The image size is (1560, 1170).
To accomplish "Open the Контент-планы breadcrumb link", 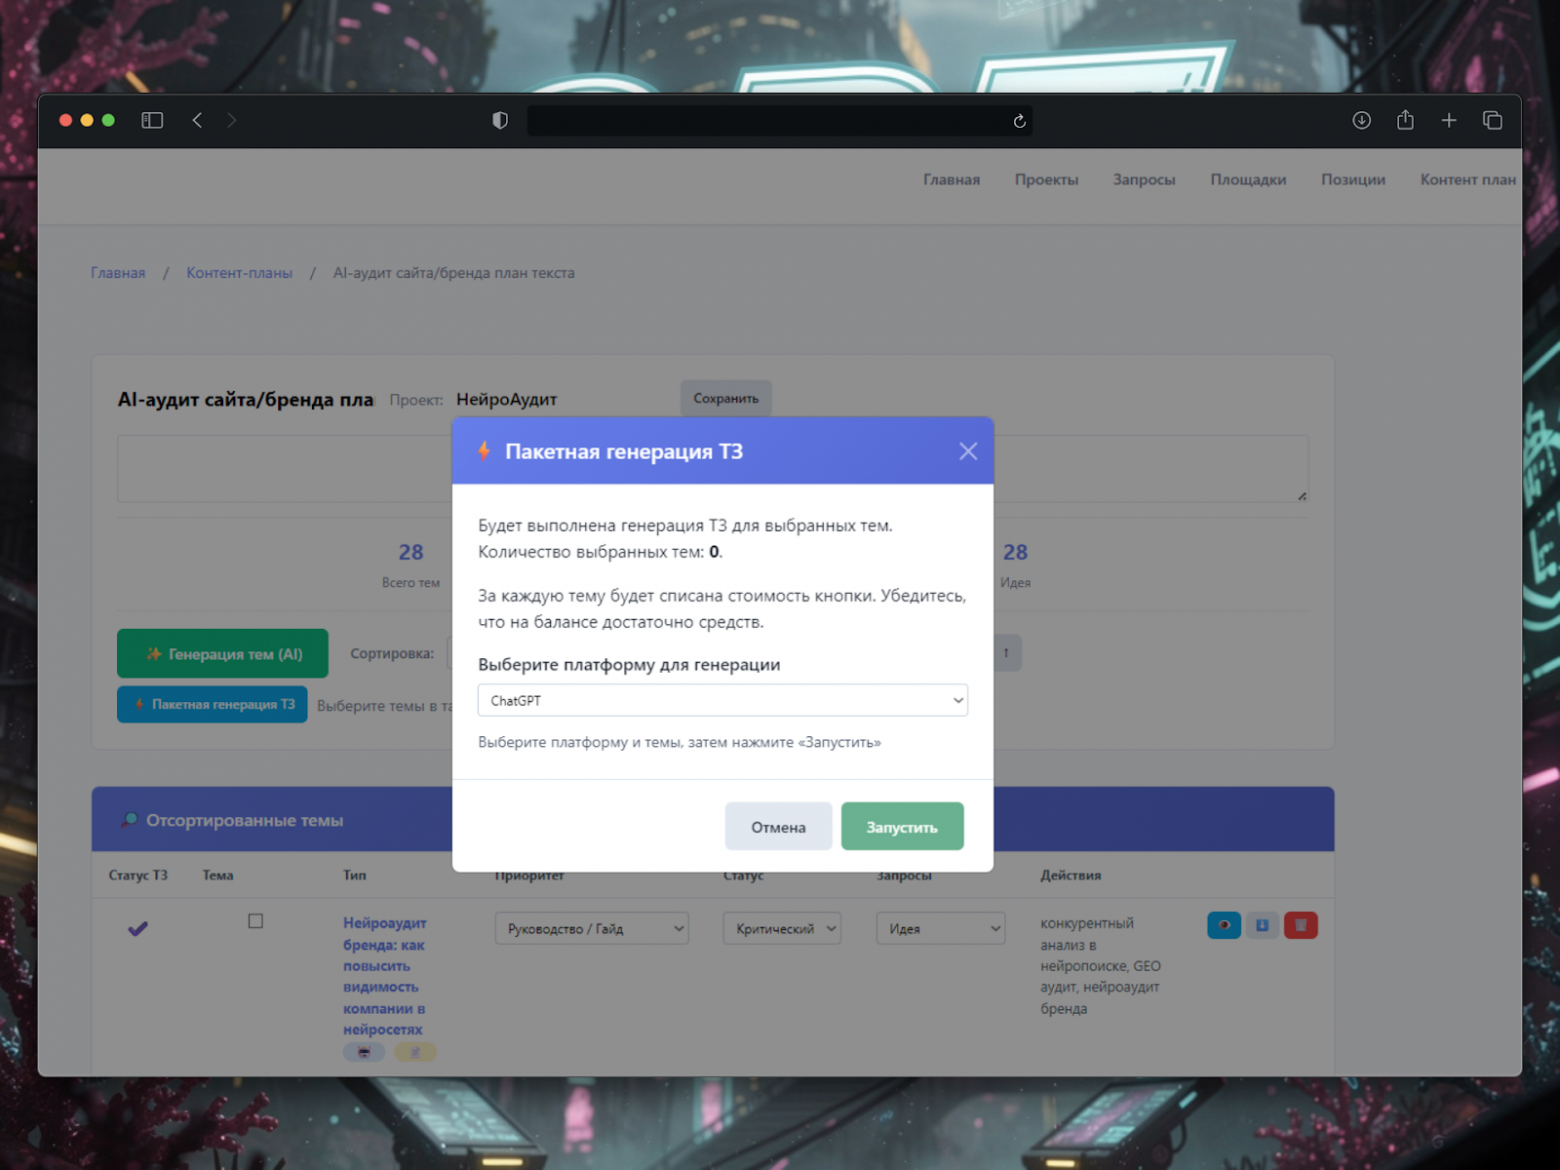I will [x=239, y=272].
